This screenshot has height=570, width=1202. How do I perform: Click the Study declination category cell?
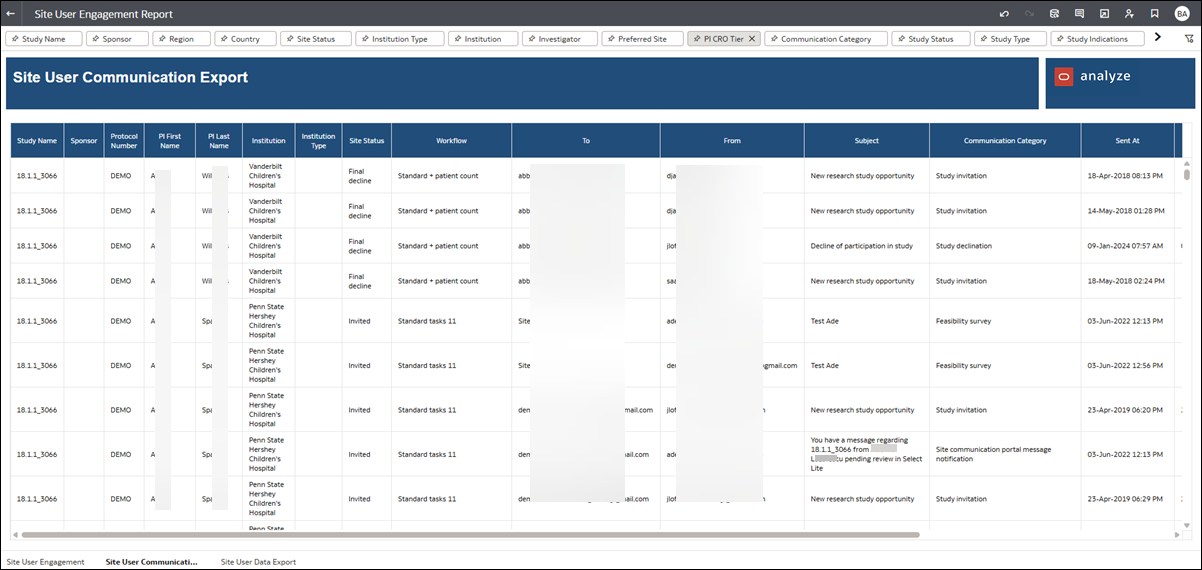coord(963,246)
